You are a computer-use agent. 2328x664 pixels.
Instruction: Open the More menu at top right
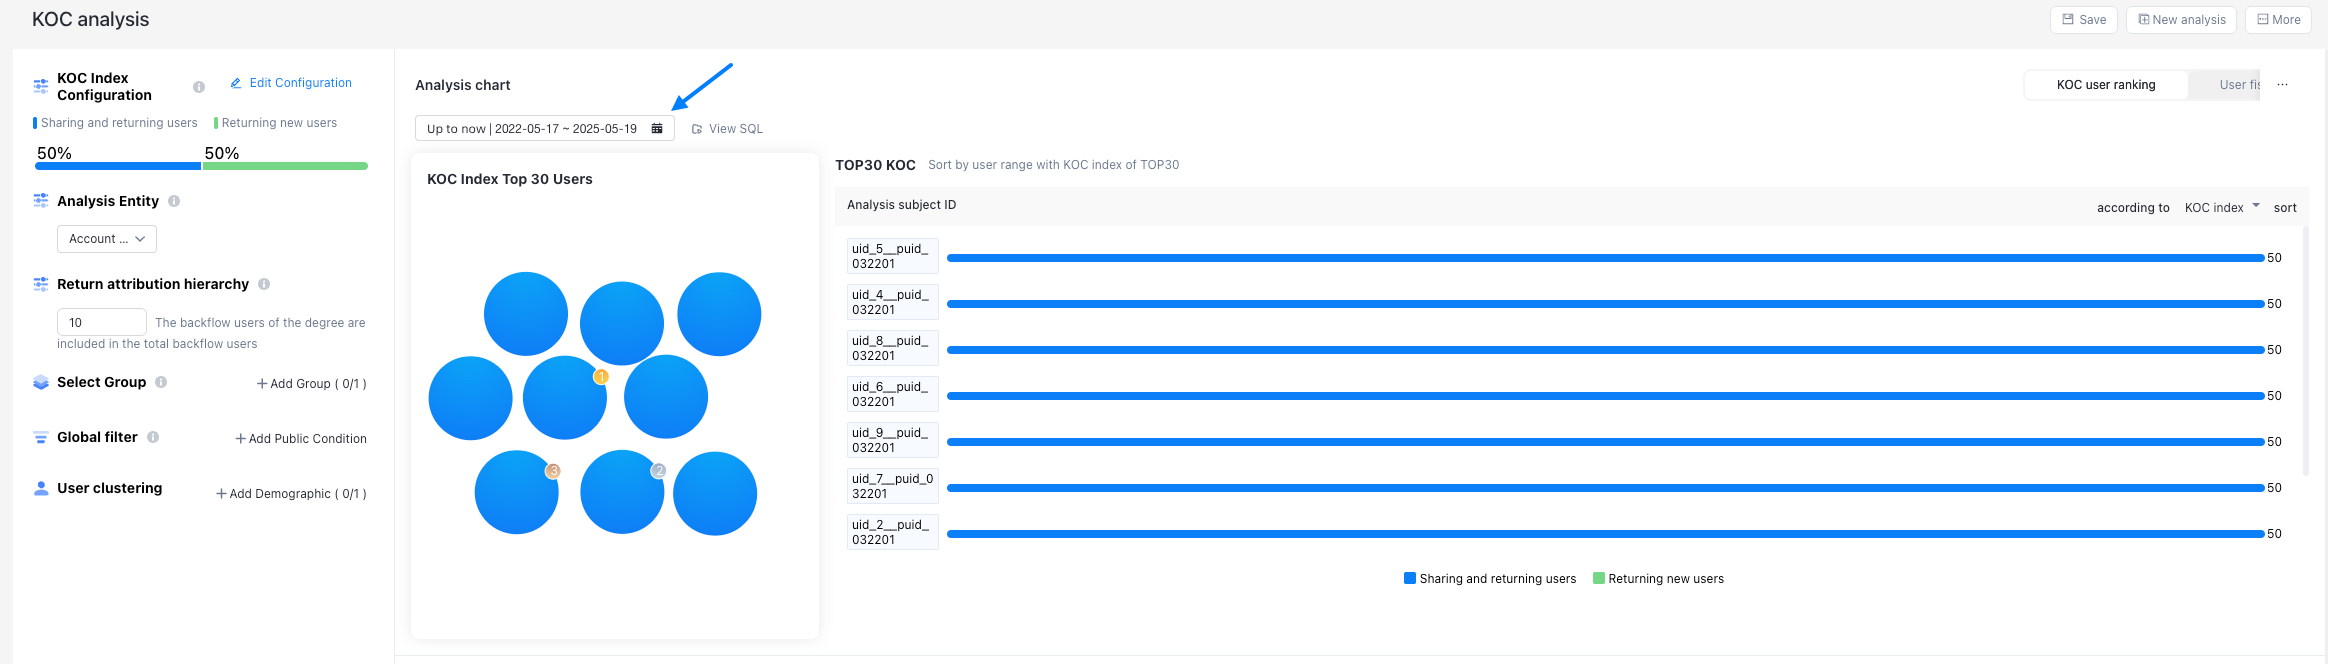coord(2278,20)
